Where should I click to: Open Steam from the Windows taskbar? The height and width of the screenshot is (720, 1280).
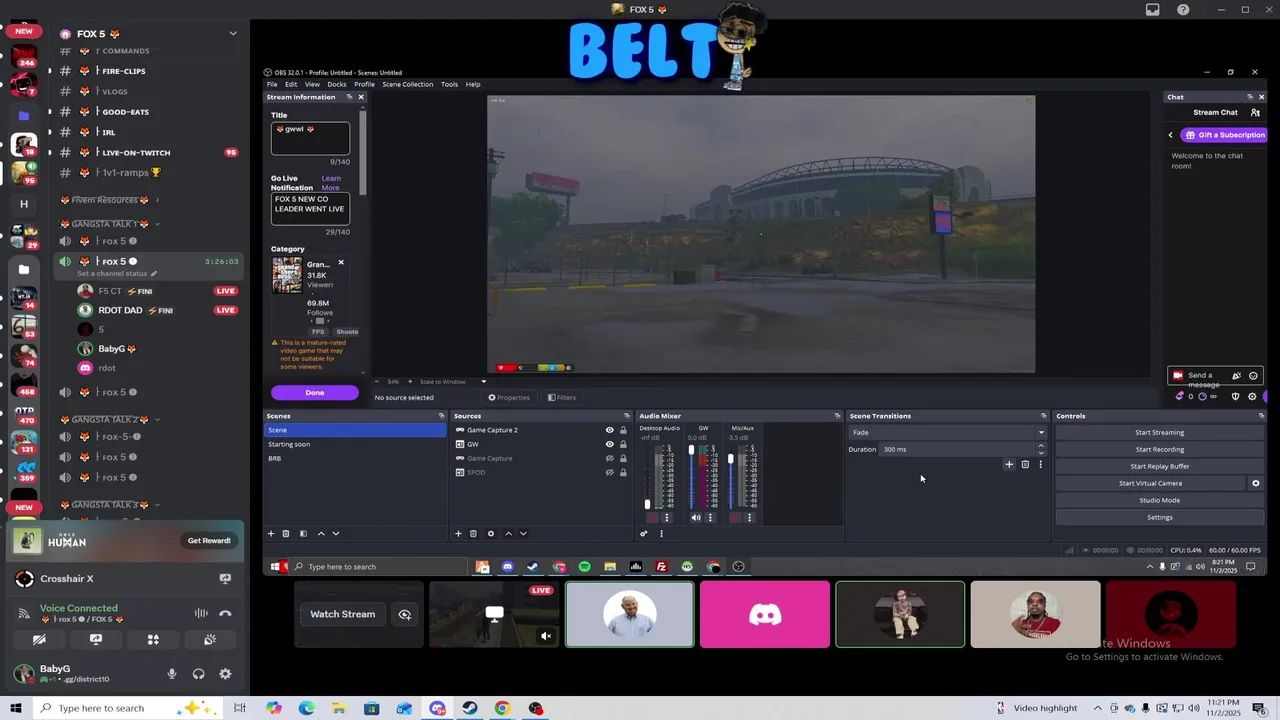(470, 708)
